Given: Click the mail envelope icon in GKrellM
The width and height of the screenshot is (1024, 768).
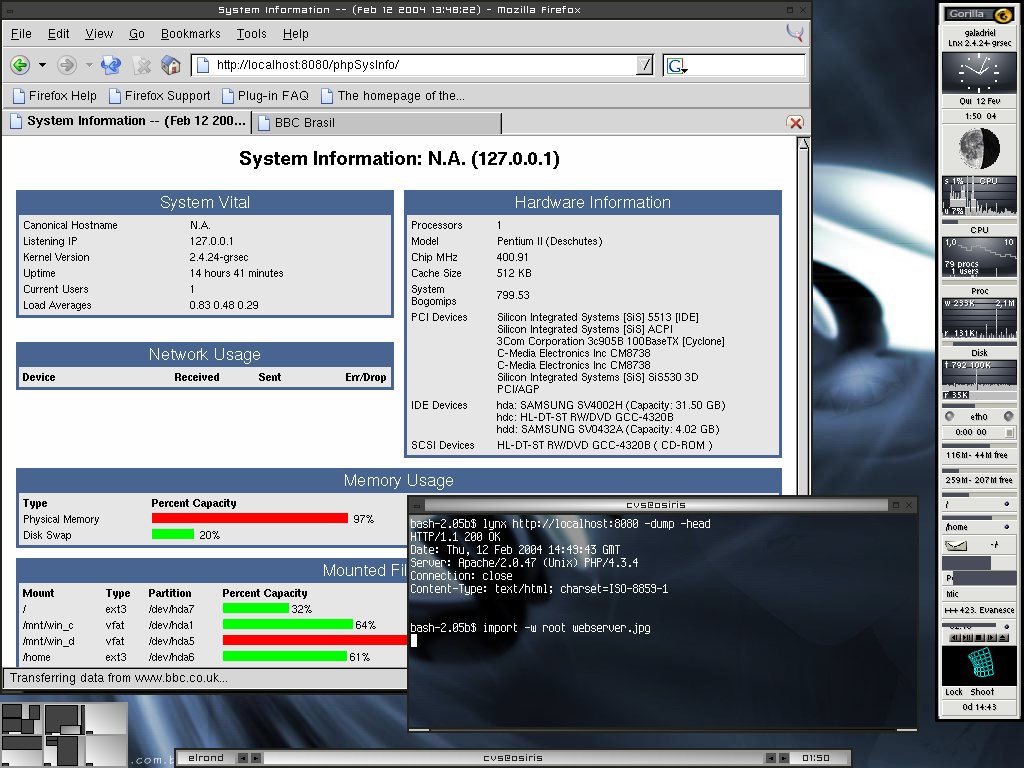Looking at the screenshot, I should tap(955, 545).
